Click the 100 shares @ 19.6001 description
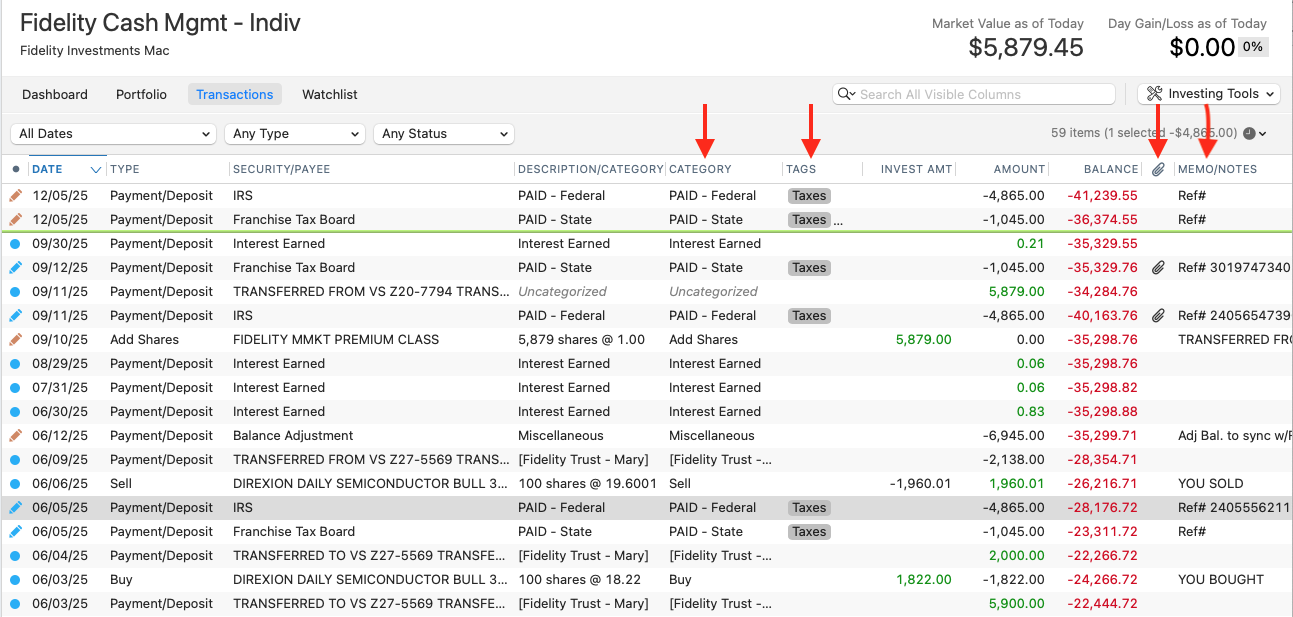 tap(587, 484)
